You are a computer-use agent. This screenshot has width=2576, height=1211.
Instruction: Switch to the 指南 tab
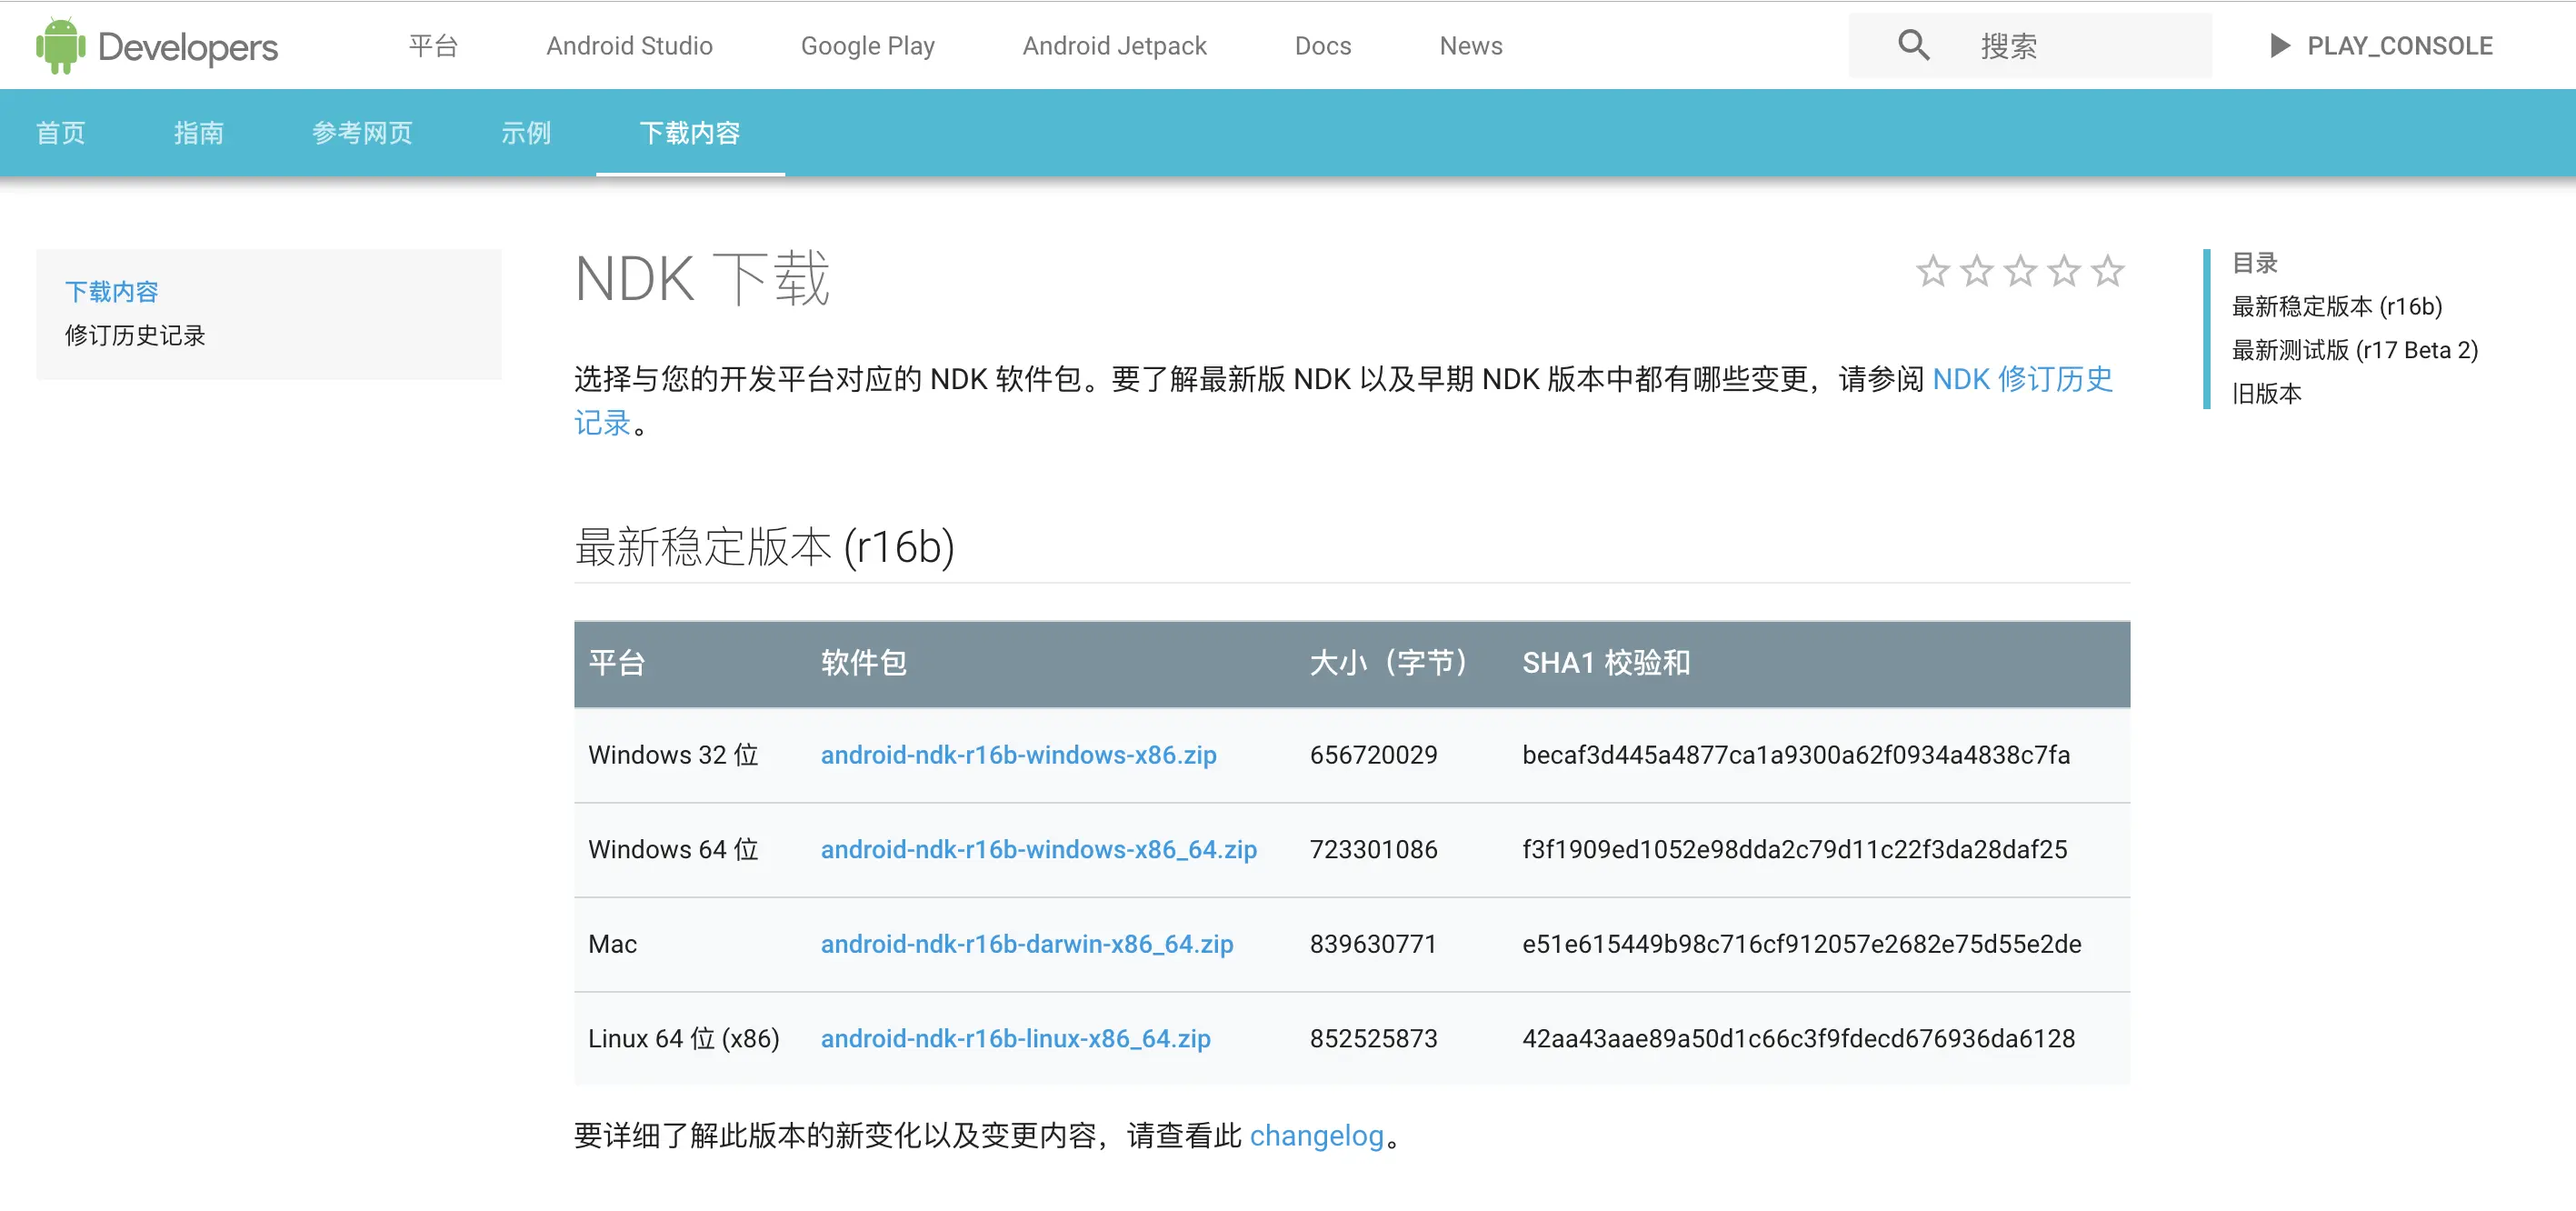198,133
